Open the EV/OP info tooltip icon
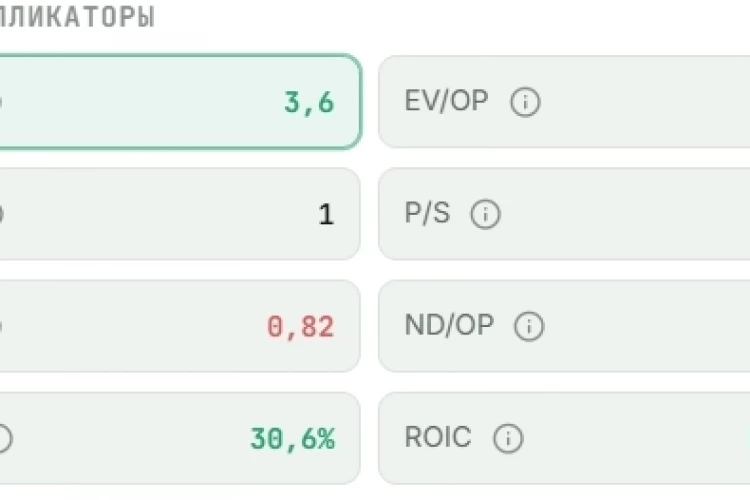 [x=525, y=102]
